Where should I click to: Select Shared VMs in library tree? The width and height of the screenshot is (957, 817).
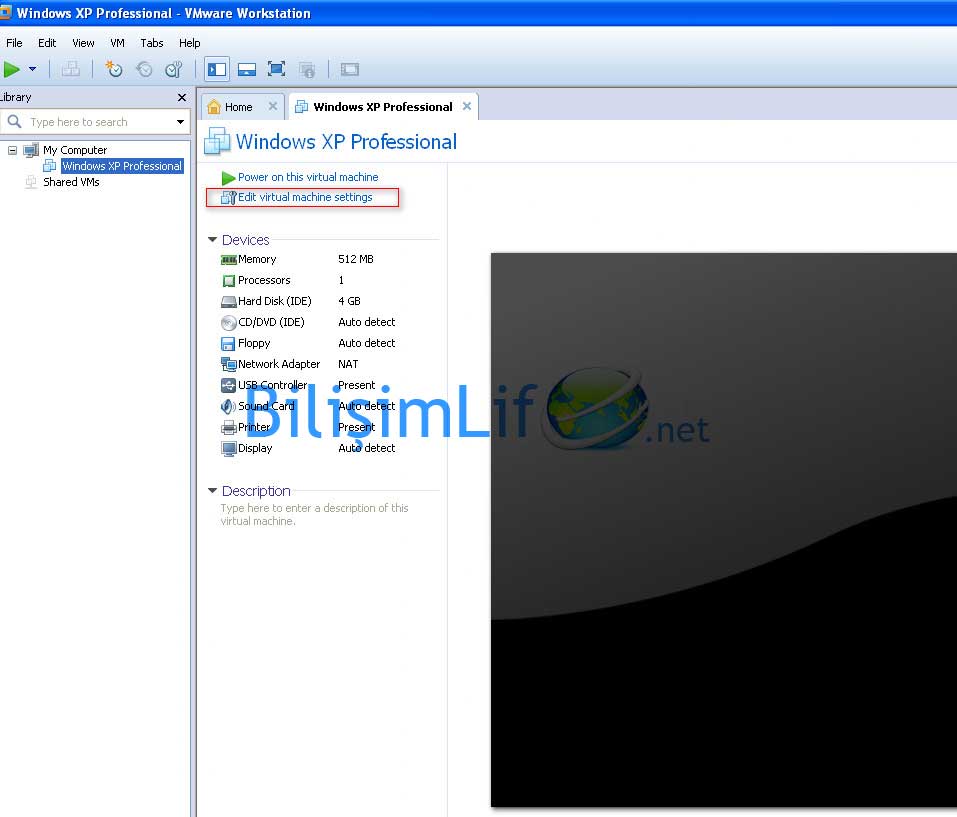tap(71, 182)
